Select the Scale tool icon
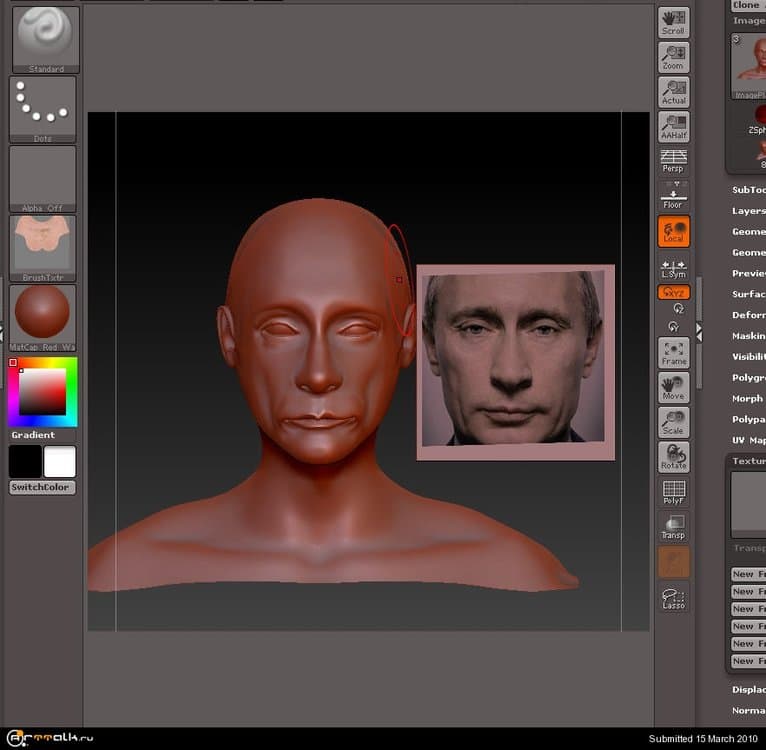Viewport: 766px width, 750px height. (673, 422)
